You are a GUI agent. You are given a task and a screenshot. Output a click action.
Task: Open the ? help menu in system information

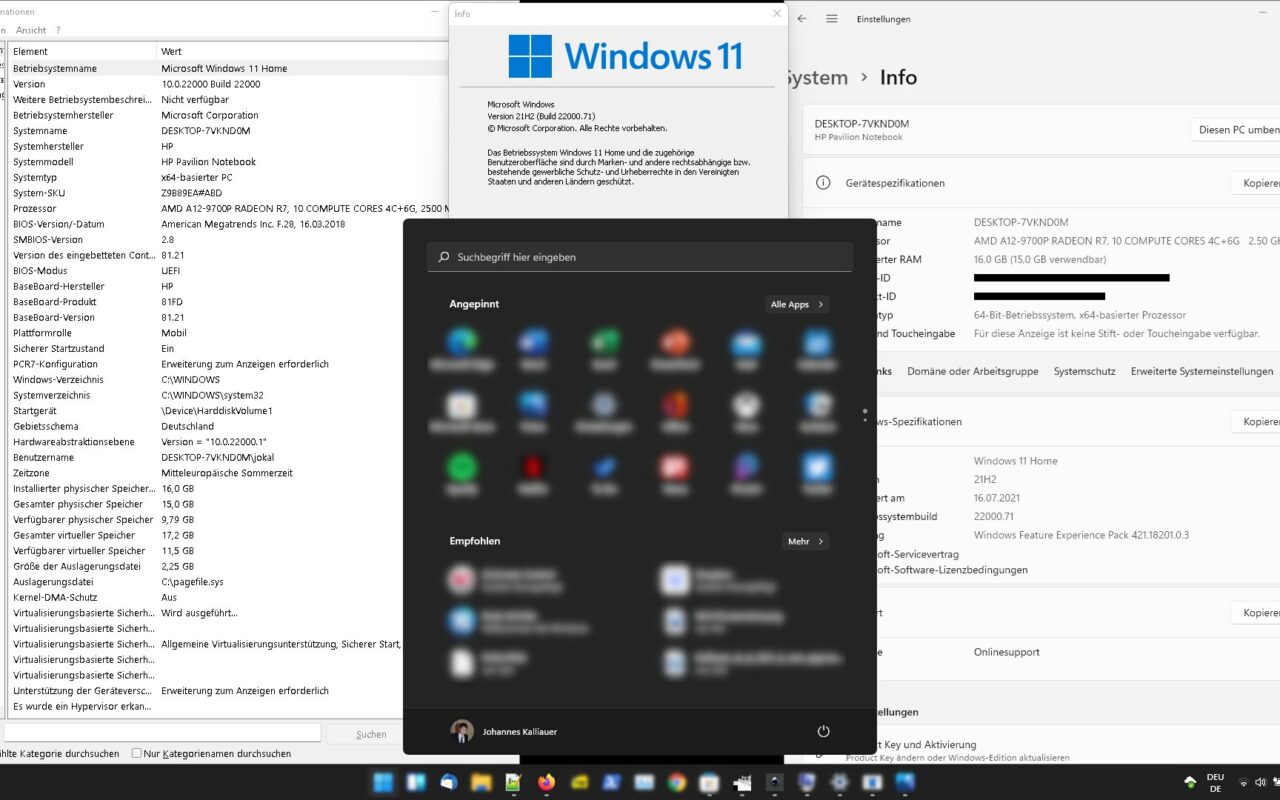(58, 30)
